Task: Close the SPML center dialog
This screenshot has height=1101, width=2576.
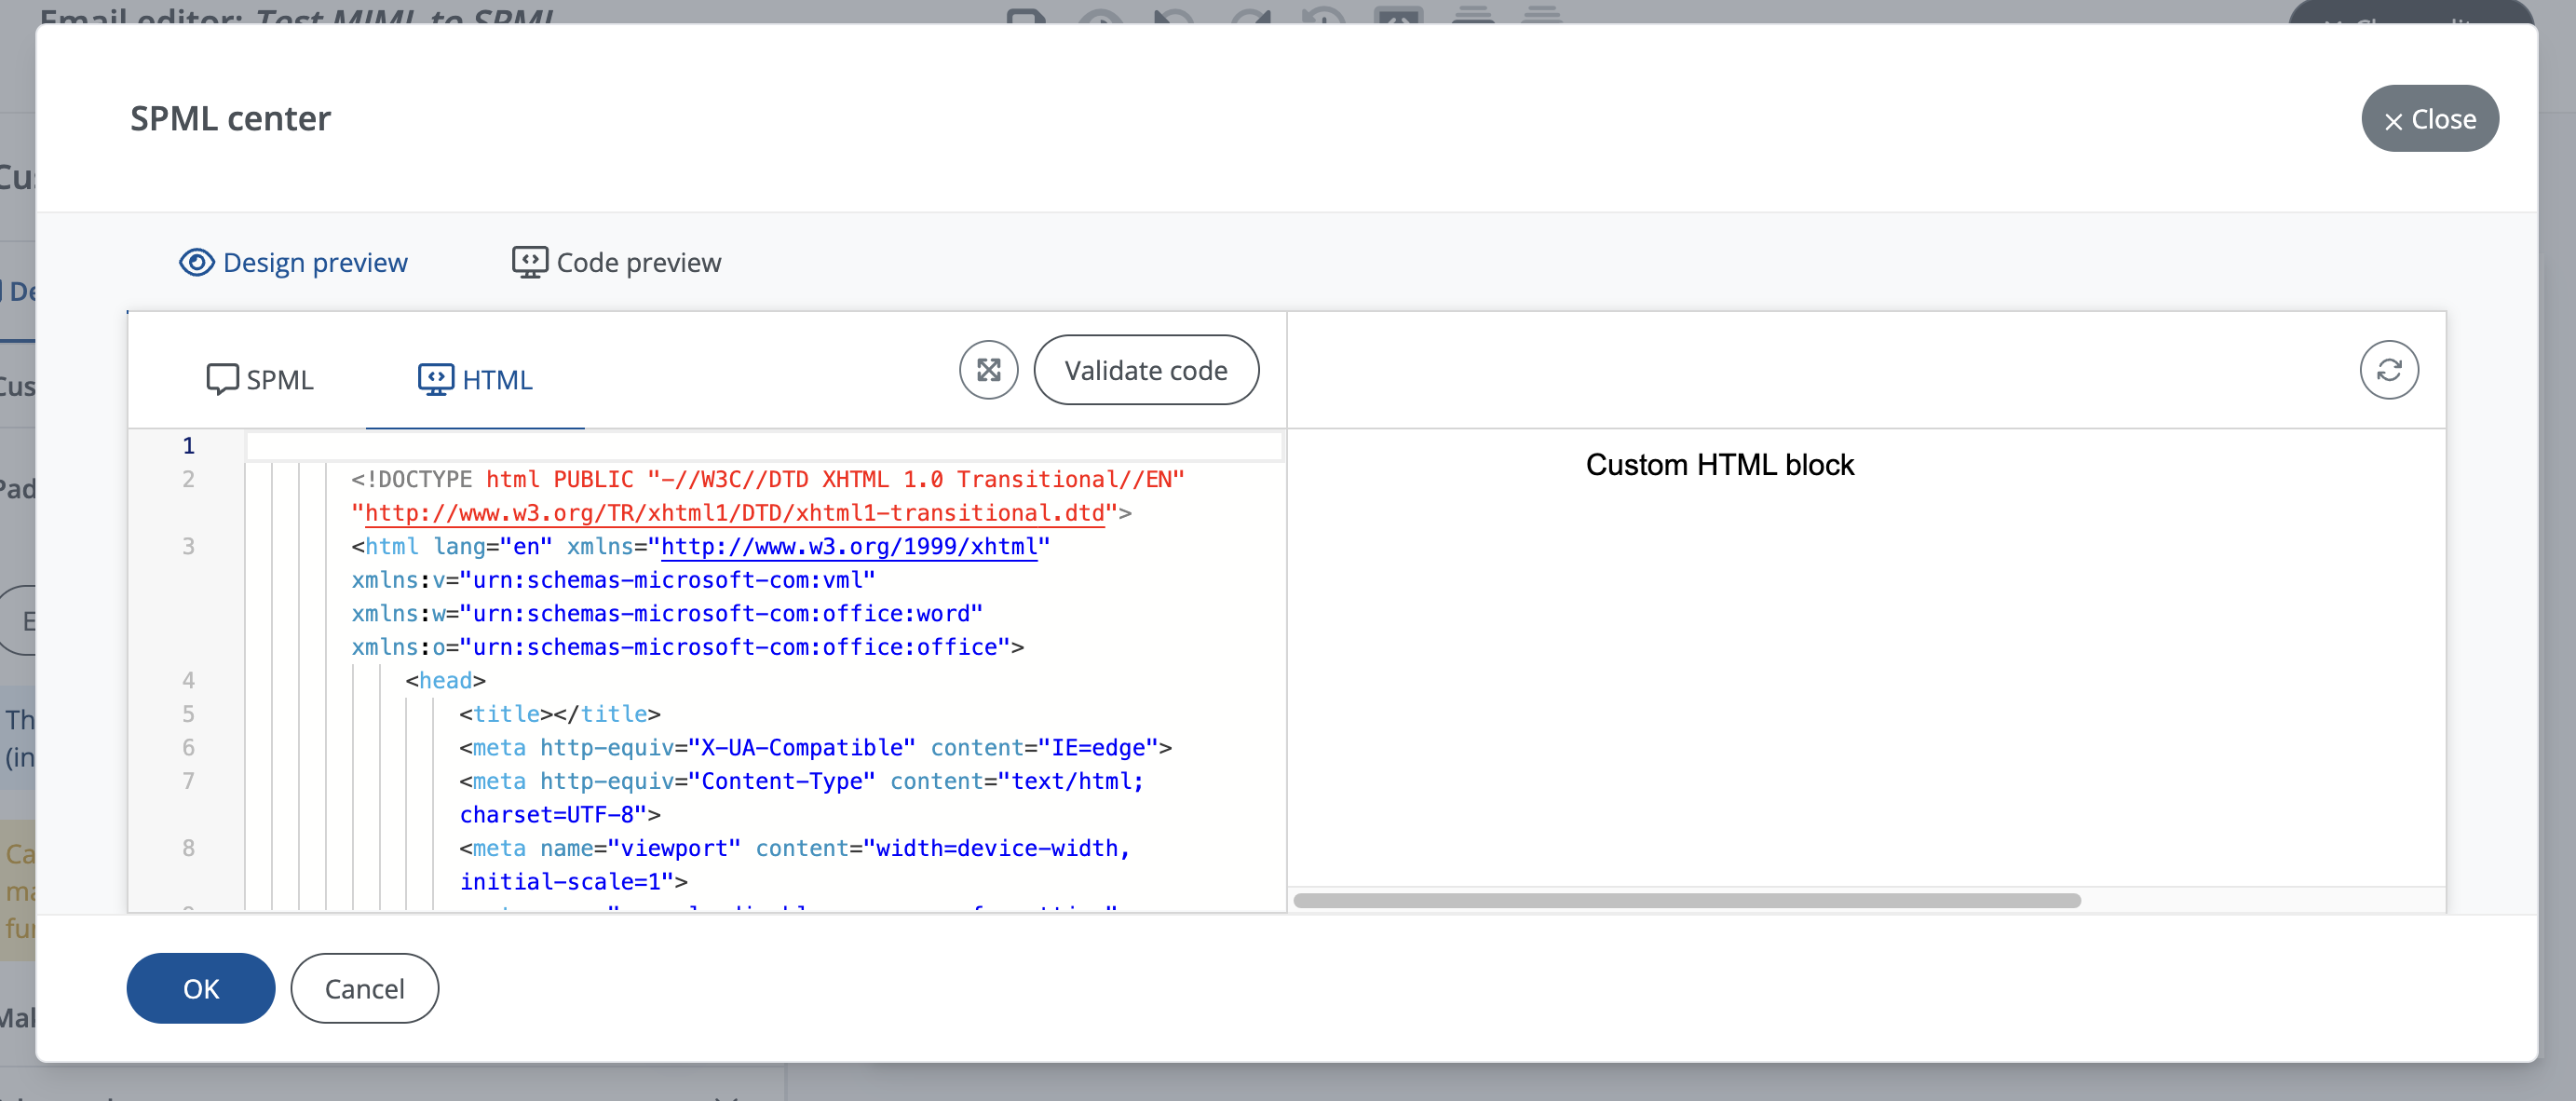Action: point(2429,119)
